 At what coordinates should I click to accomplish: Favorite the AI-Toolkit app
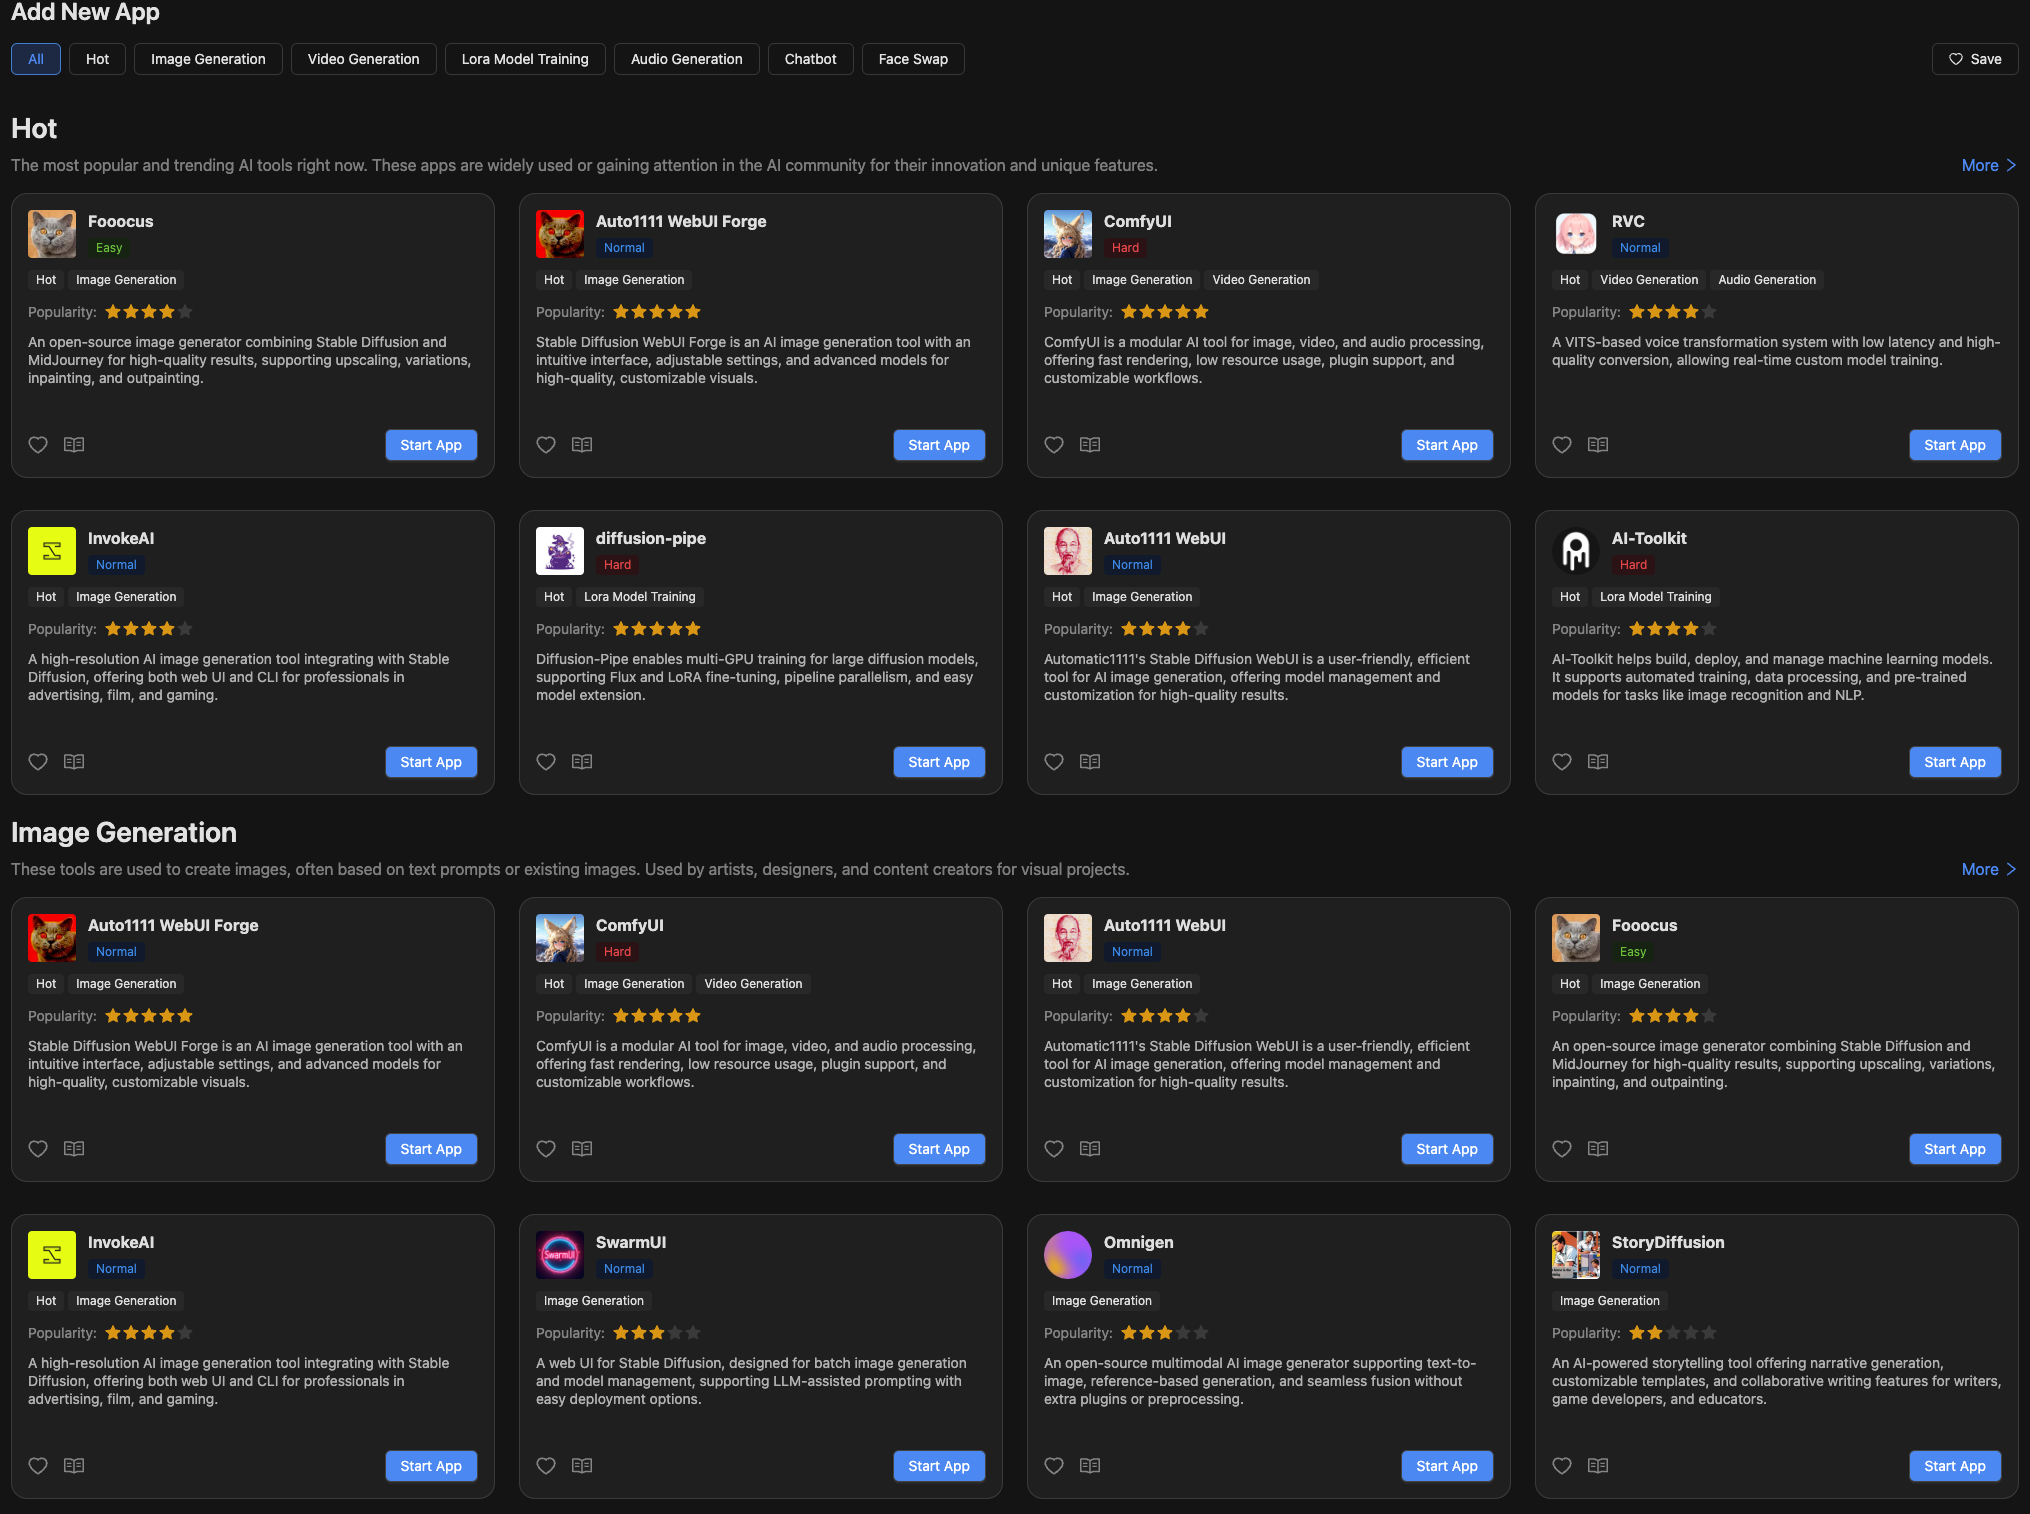click(x=1562, y=762)
